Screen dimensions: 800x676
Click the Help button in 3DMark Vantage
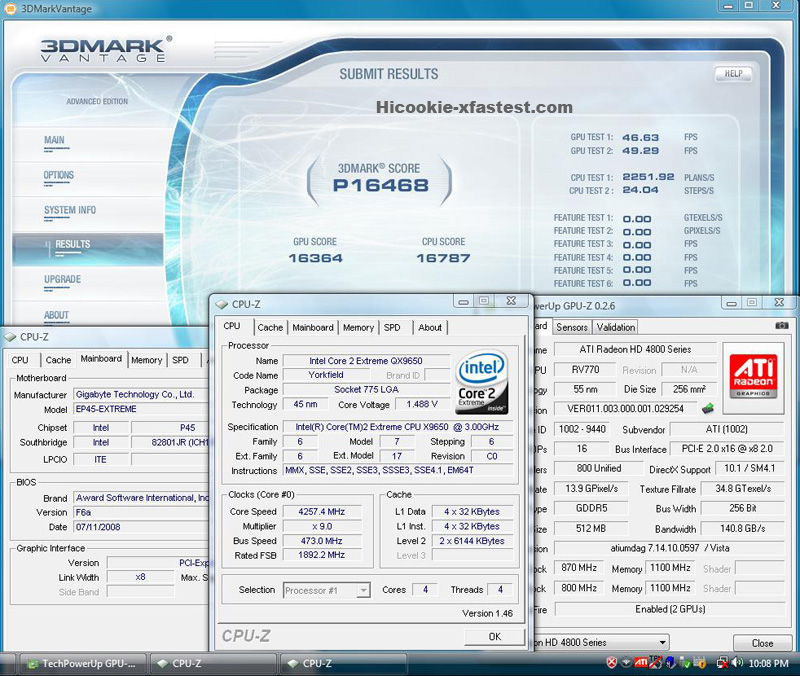[x=733, y=74]
